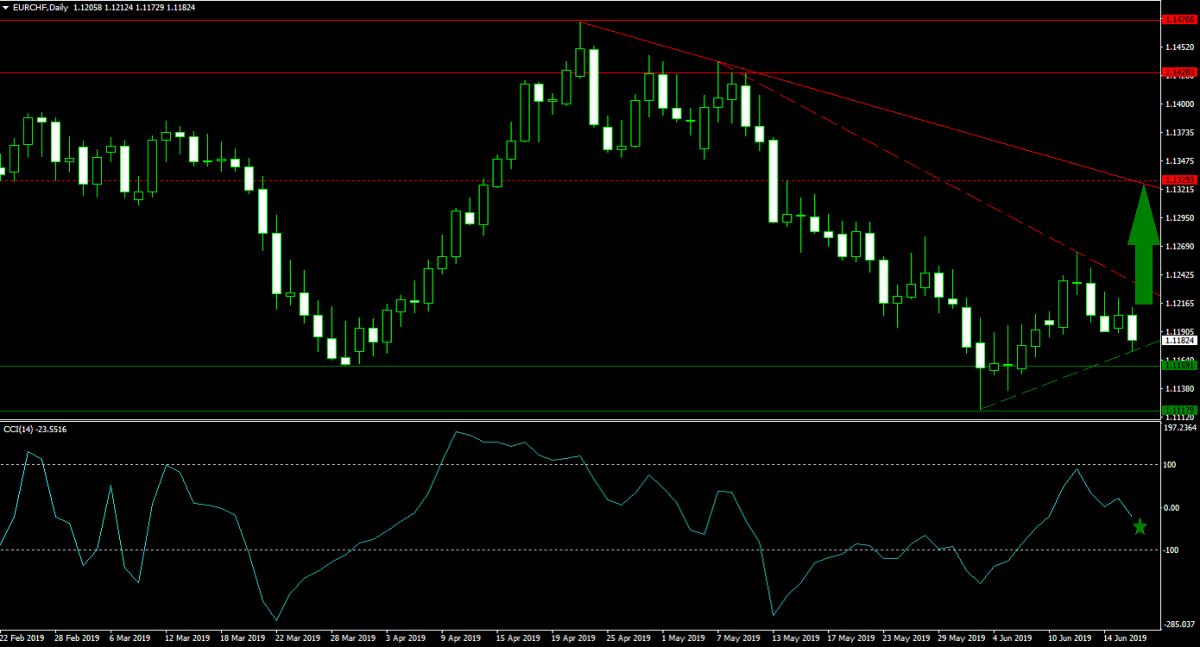Viewport: 1200px width, 647px height.
Task: Click the 14 Jun 2019 date label
Action: [x=1128, y=636]
